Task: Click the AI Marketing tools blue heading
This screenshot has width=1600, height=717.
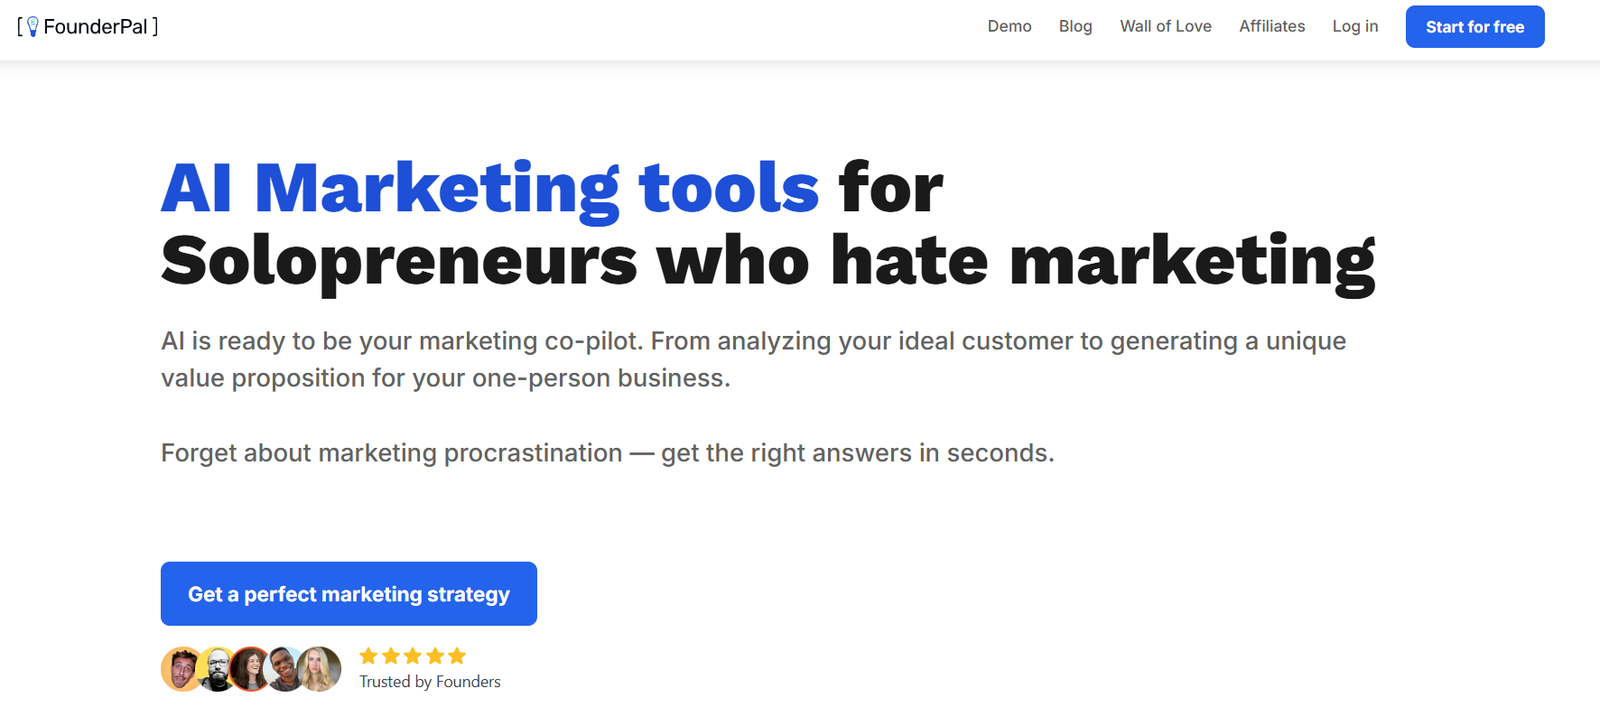Action: (490, 188)
